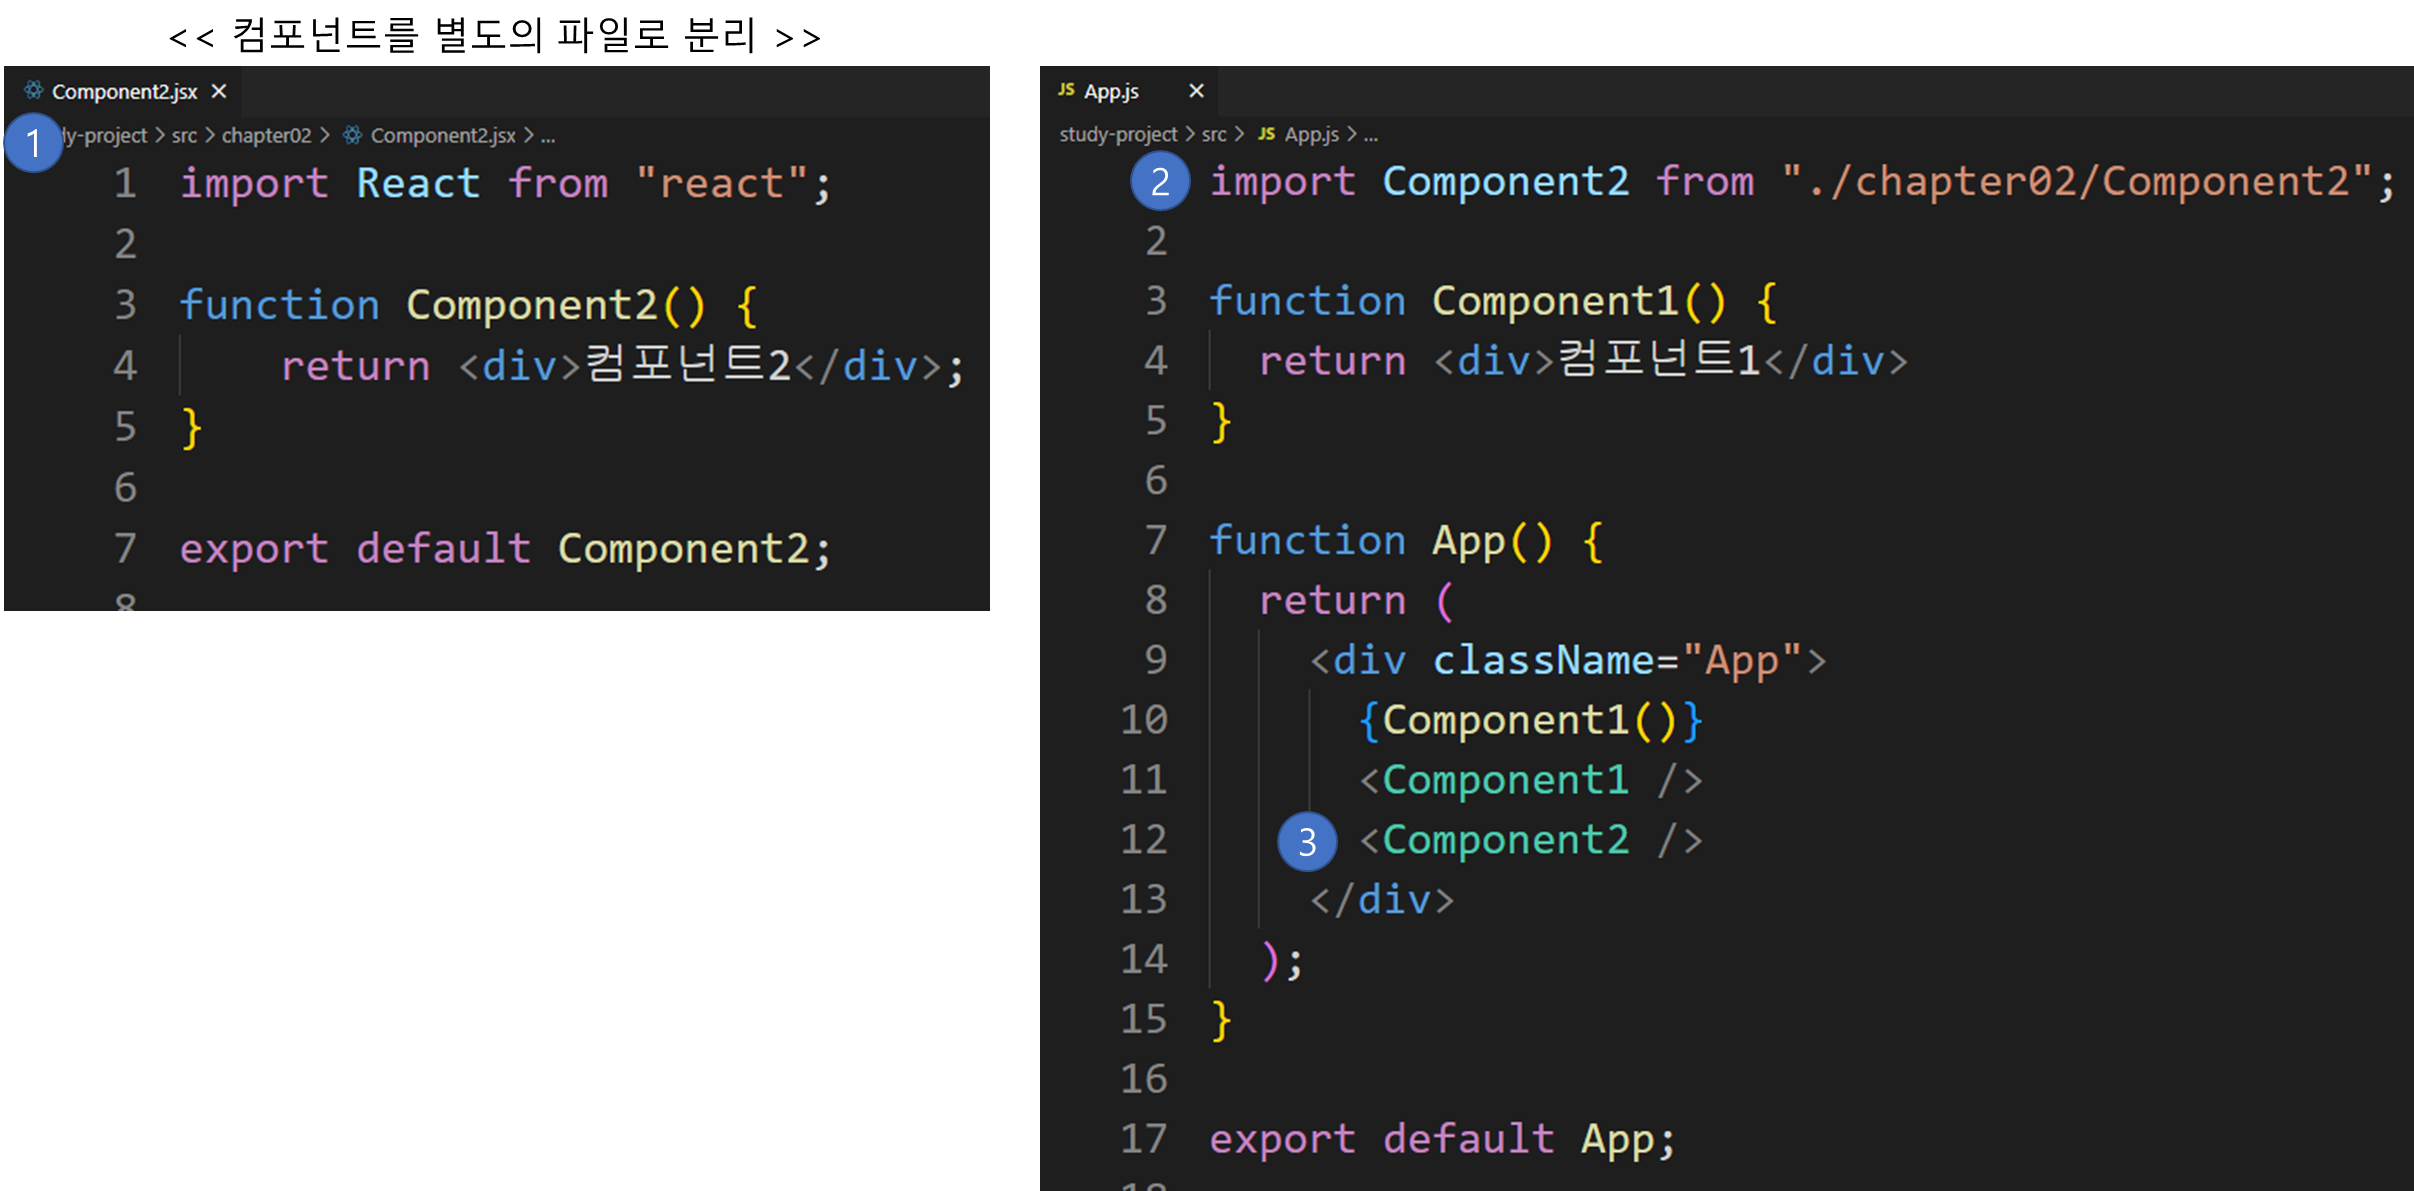Click the JS icon in App.js breadcrumb
Viewport: 2414px width, 1191px height.
point(1266,134)
